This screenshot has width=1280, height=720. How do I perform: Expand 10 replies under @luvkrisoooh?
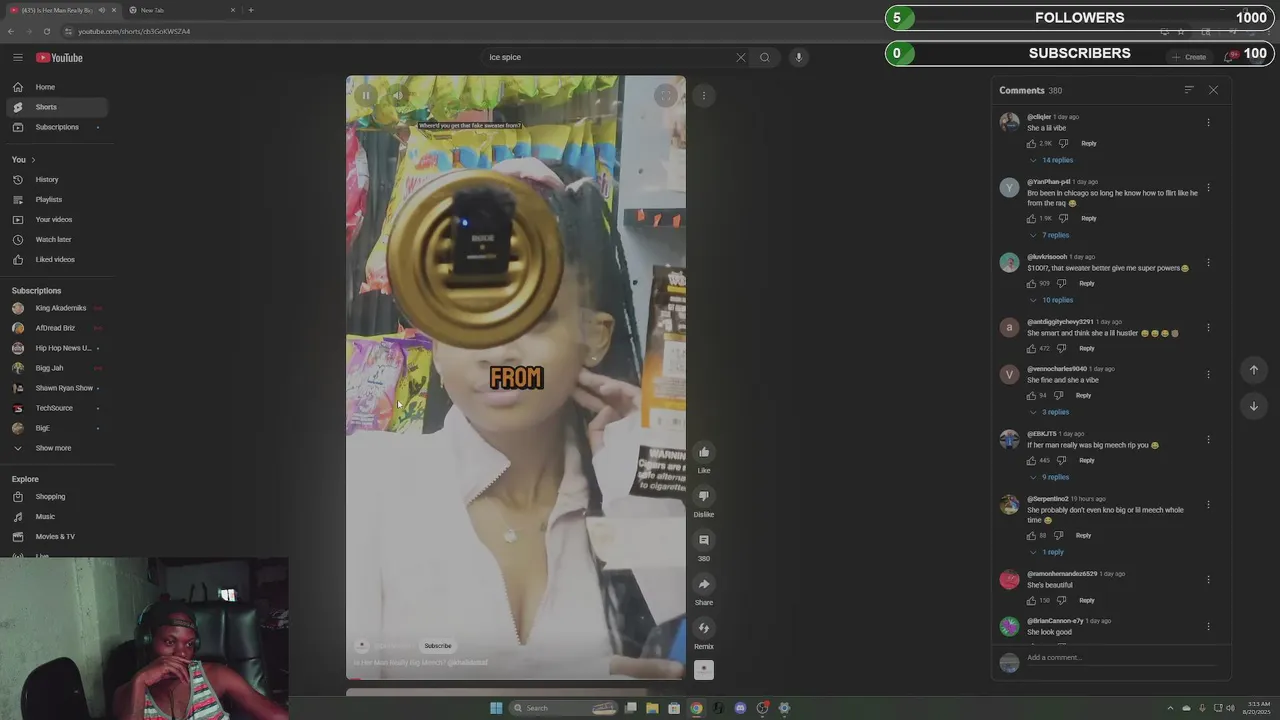[1053, 300]
